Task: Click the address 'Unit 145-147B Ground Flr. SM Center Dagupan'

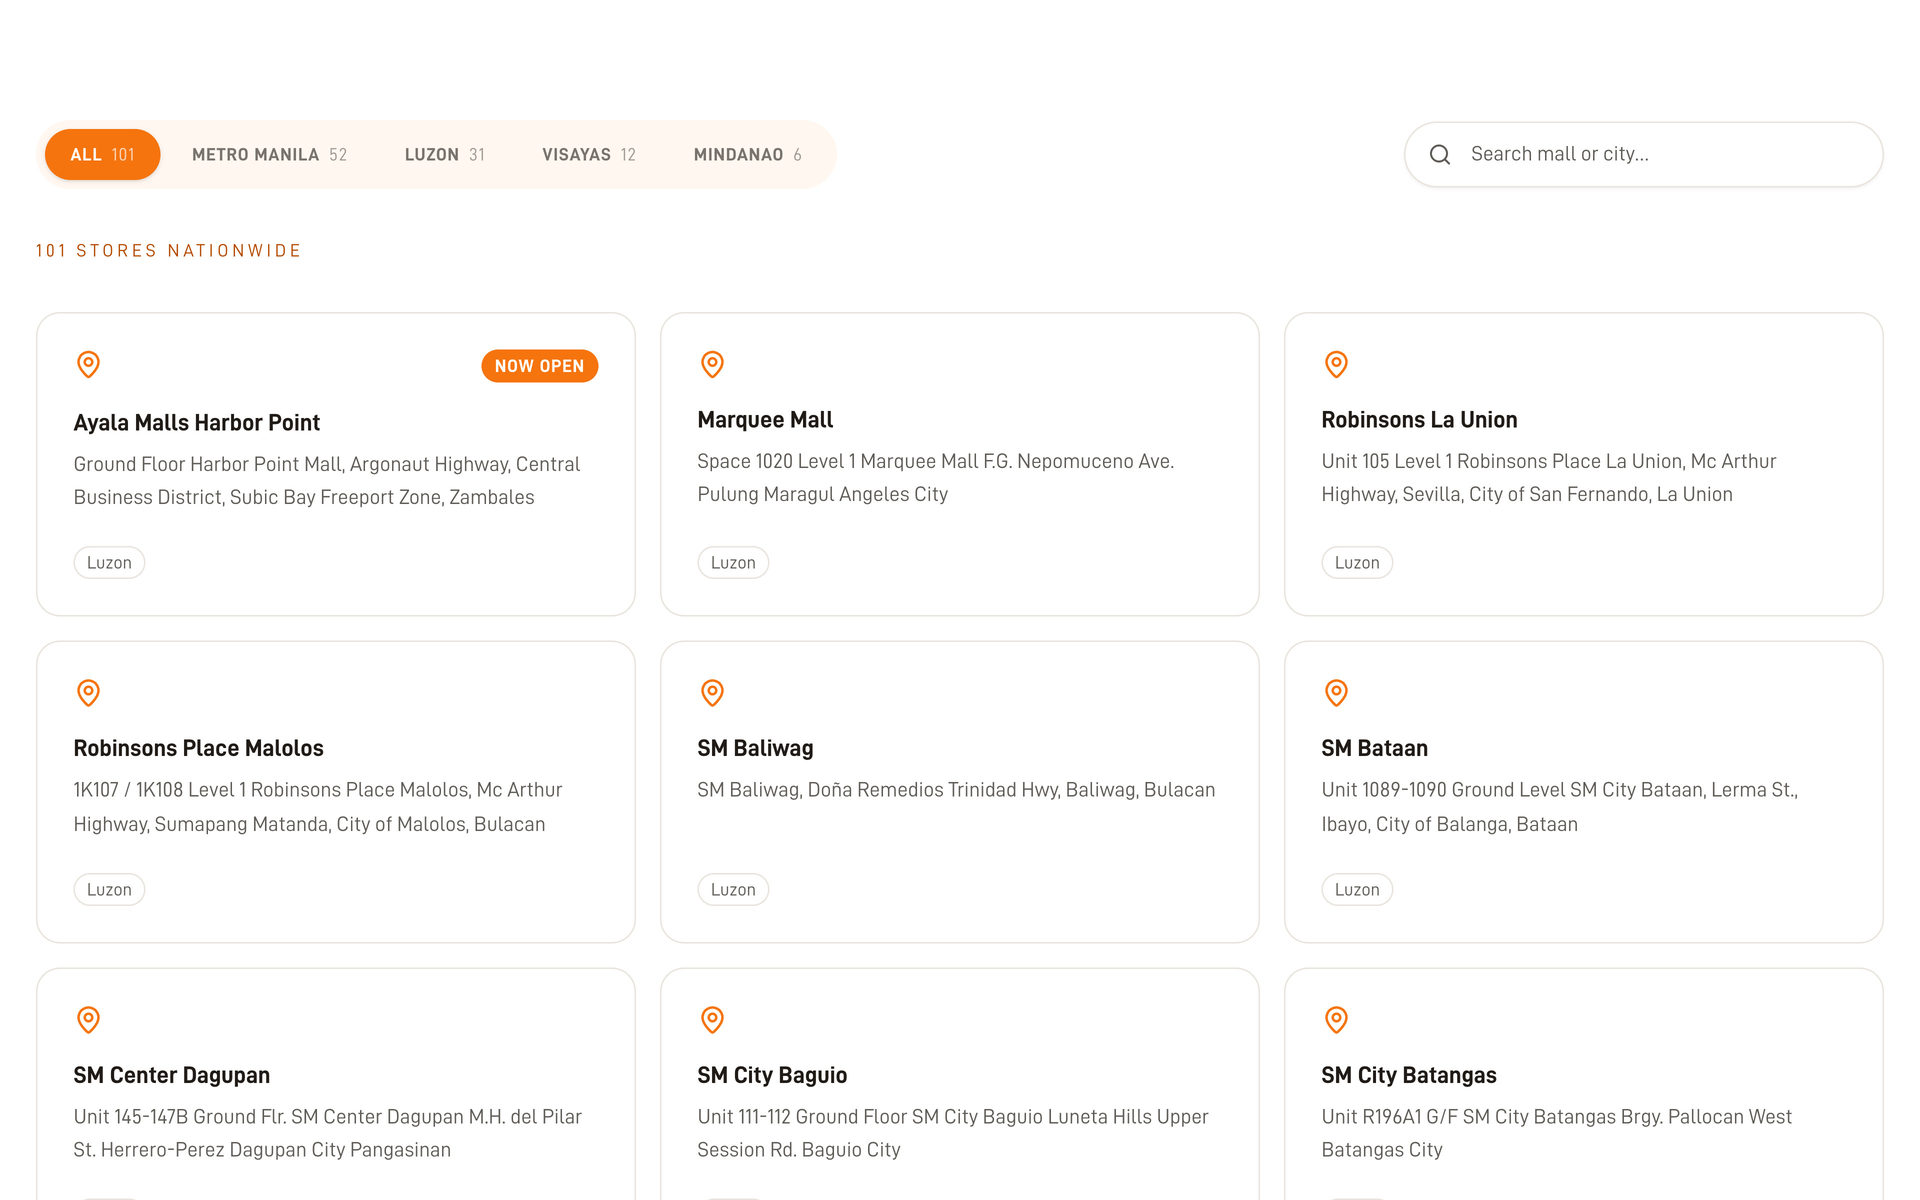Action: [327, 1133]
